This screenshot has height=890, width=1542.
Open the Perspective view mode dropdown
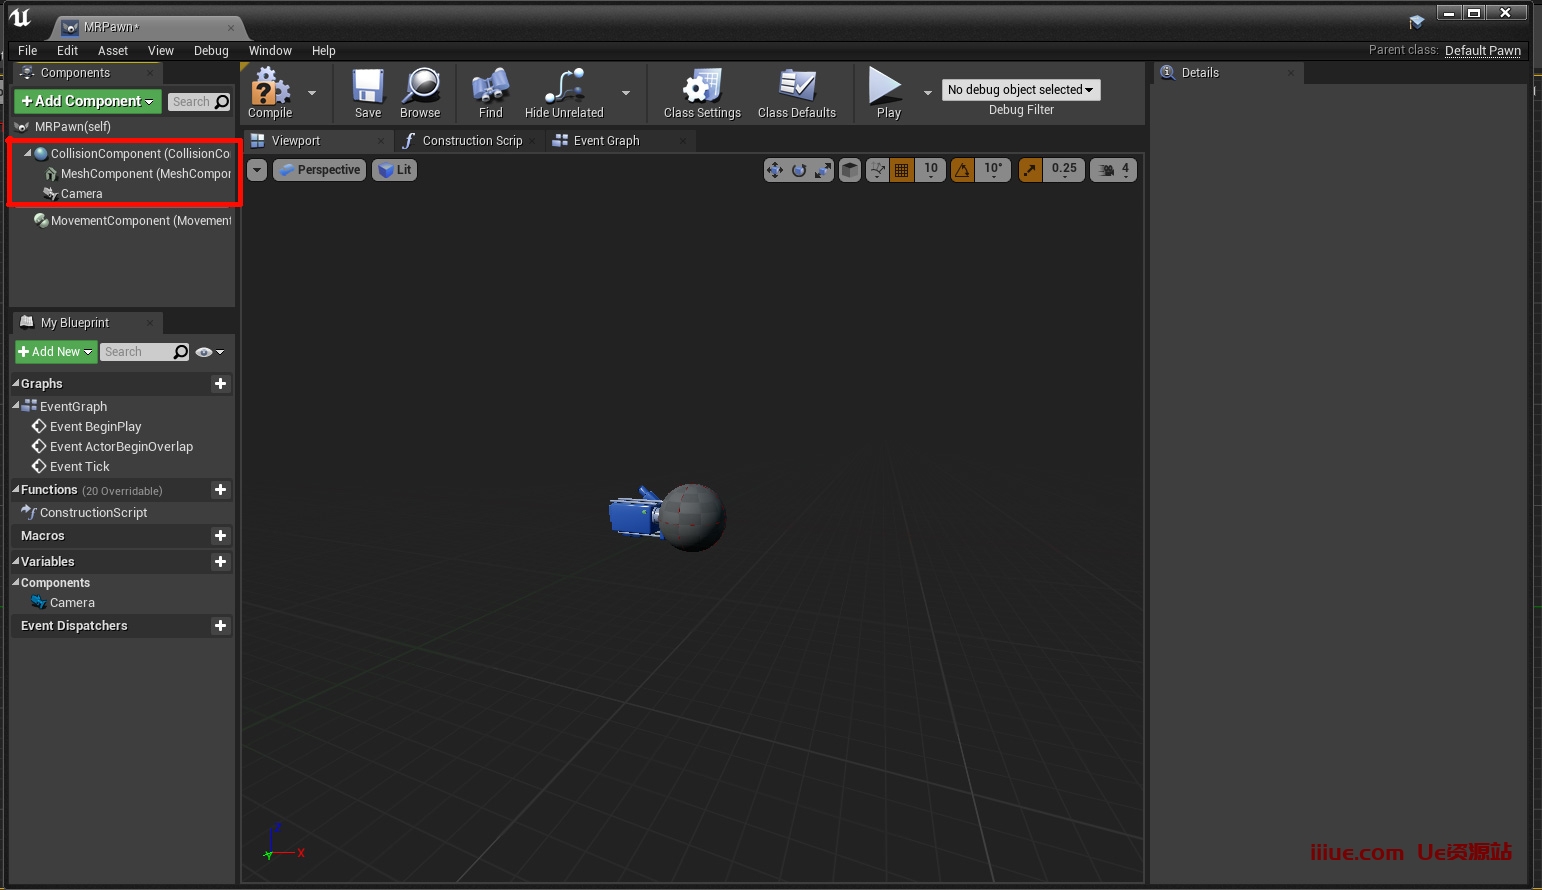click(x=320, y=170)
